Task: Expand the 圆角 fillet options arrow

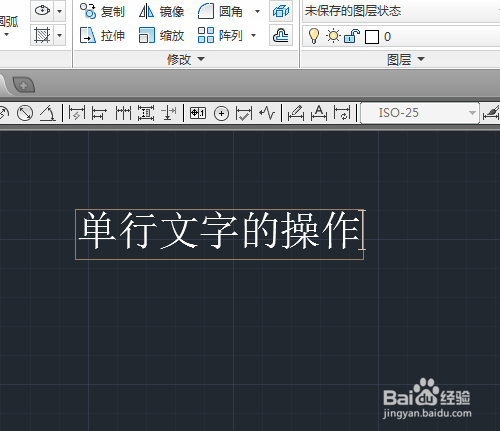Action: click(257, 11)
